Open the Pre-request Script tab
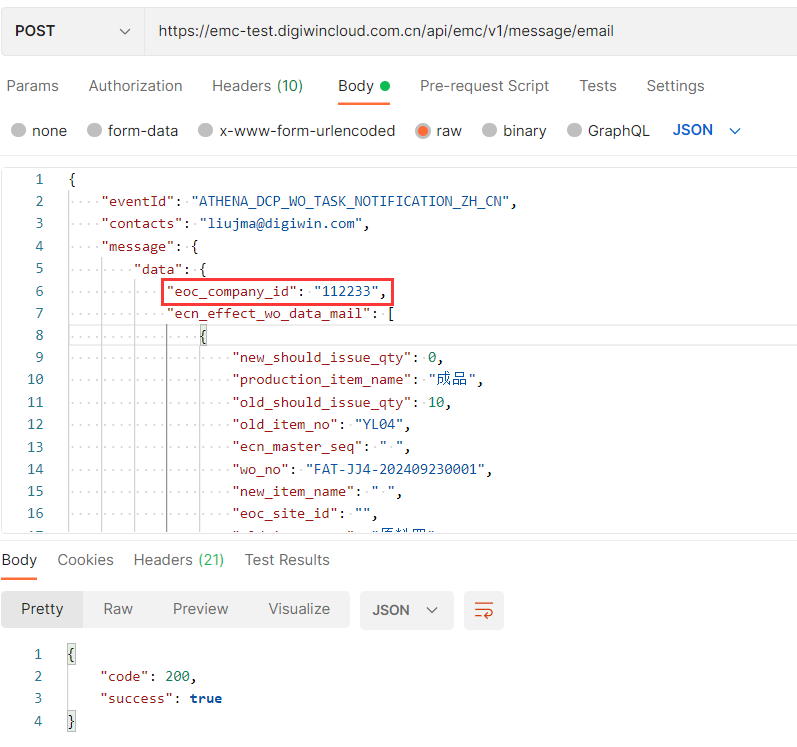Viewport: 797px width, 747px height. click(484, 86)
